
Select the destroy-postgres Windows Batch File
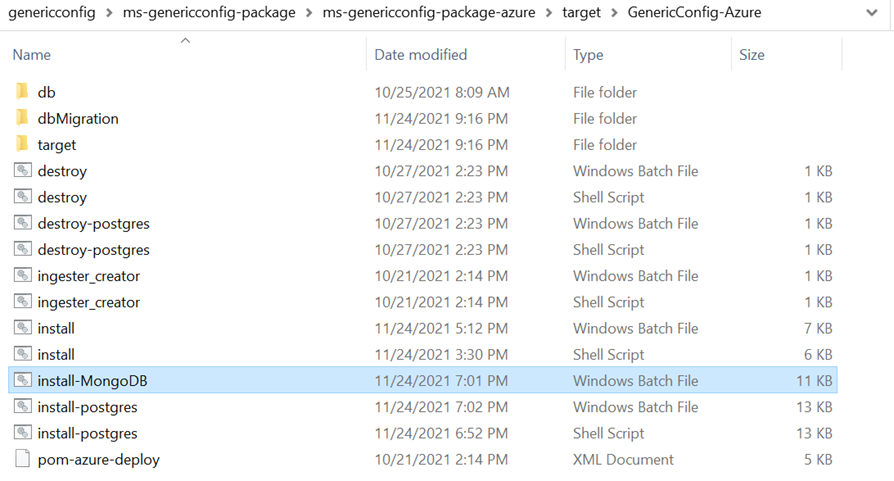click(x=93, y=224)
